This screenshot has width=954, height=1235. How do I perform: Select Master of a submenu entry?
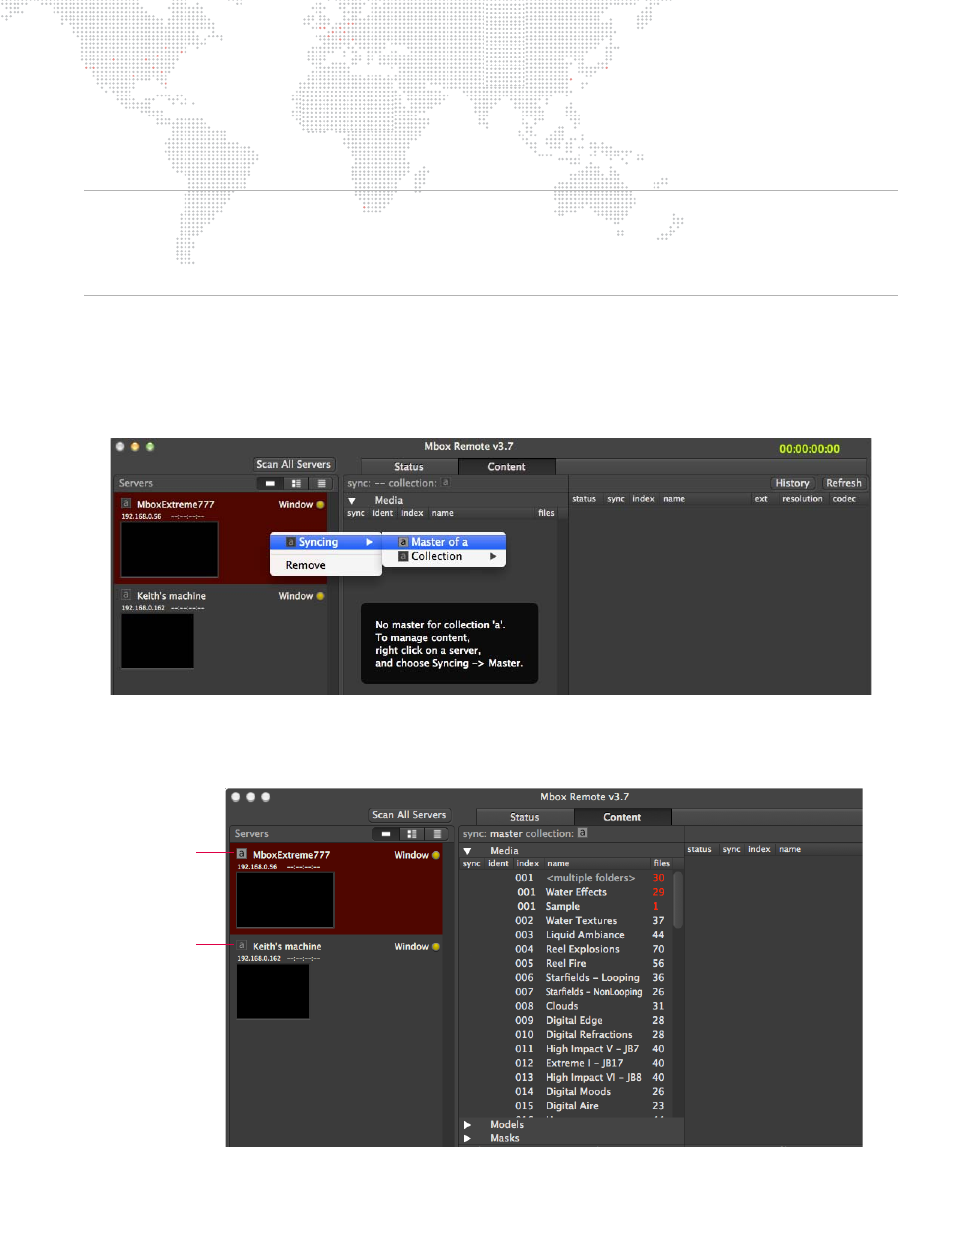(x=444, y=542)
